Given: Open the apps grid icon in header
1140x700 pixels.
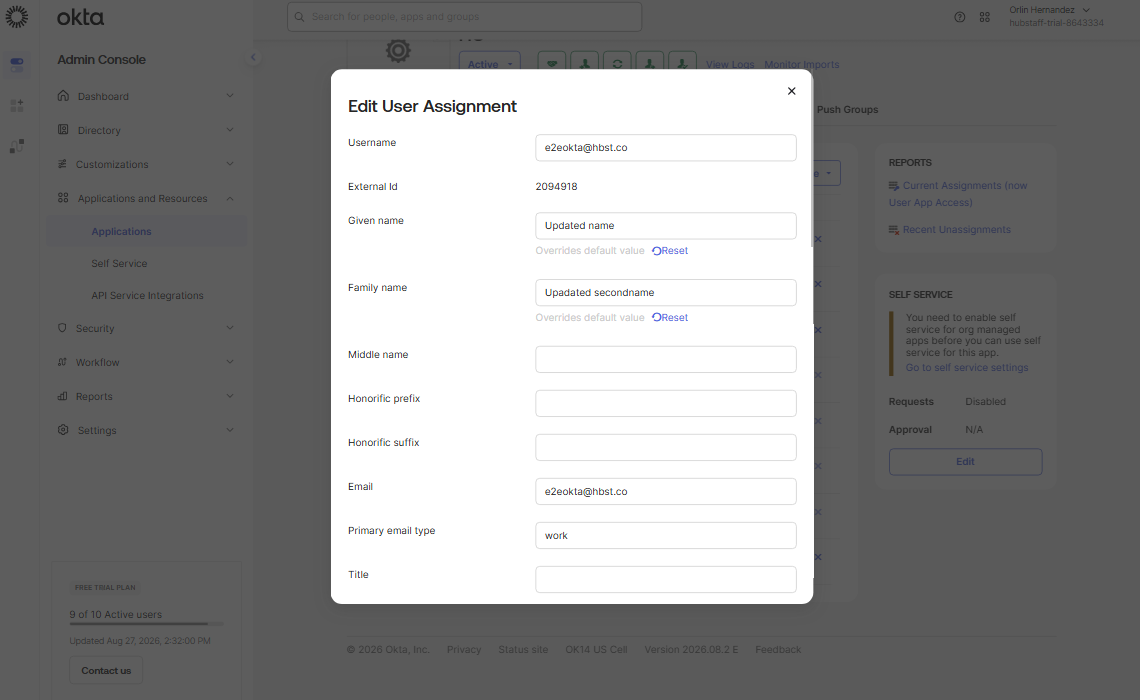Looking at the screenshot, I should (x=984, y=17).
